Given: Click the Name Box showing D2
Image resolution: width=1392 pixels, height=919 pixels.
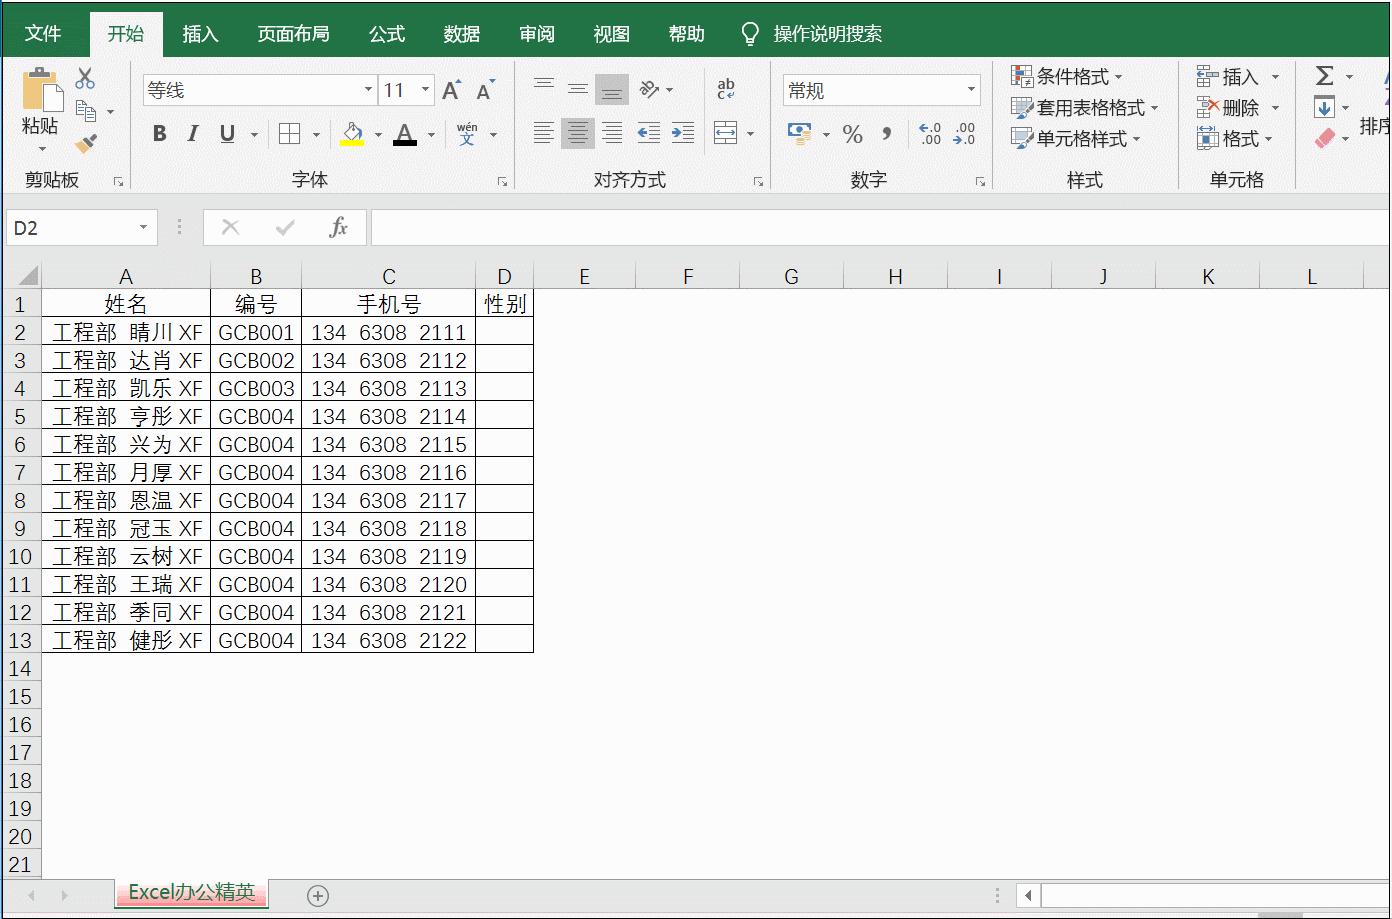Looking at the screenshot, I should pyautogui.click(x=70, y=227).
